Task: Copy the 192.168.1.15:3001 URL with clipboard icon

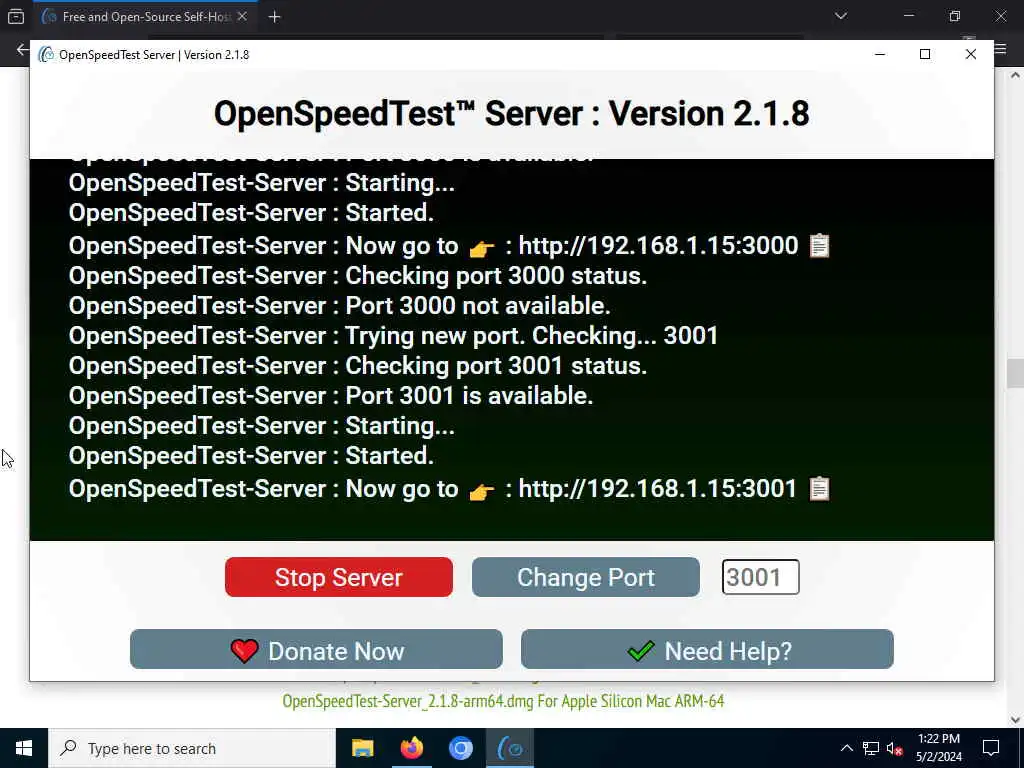Action: 819,489
